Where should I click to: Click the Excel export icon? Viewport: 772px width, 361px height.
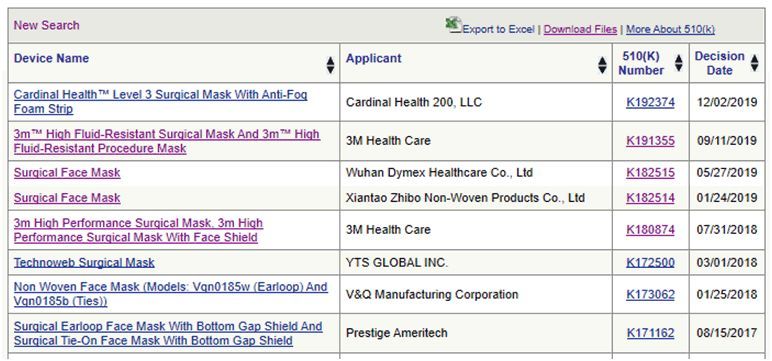pyautogui.click(x=453, y=26)
